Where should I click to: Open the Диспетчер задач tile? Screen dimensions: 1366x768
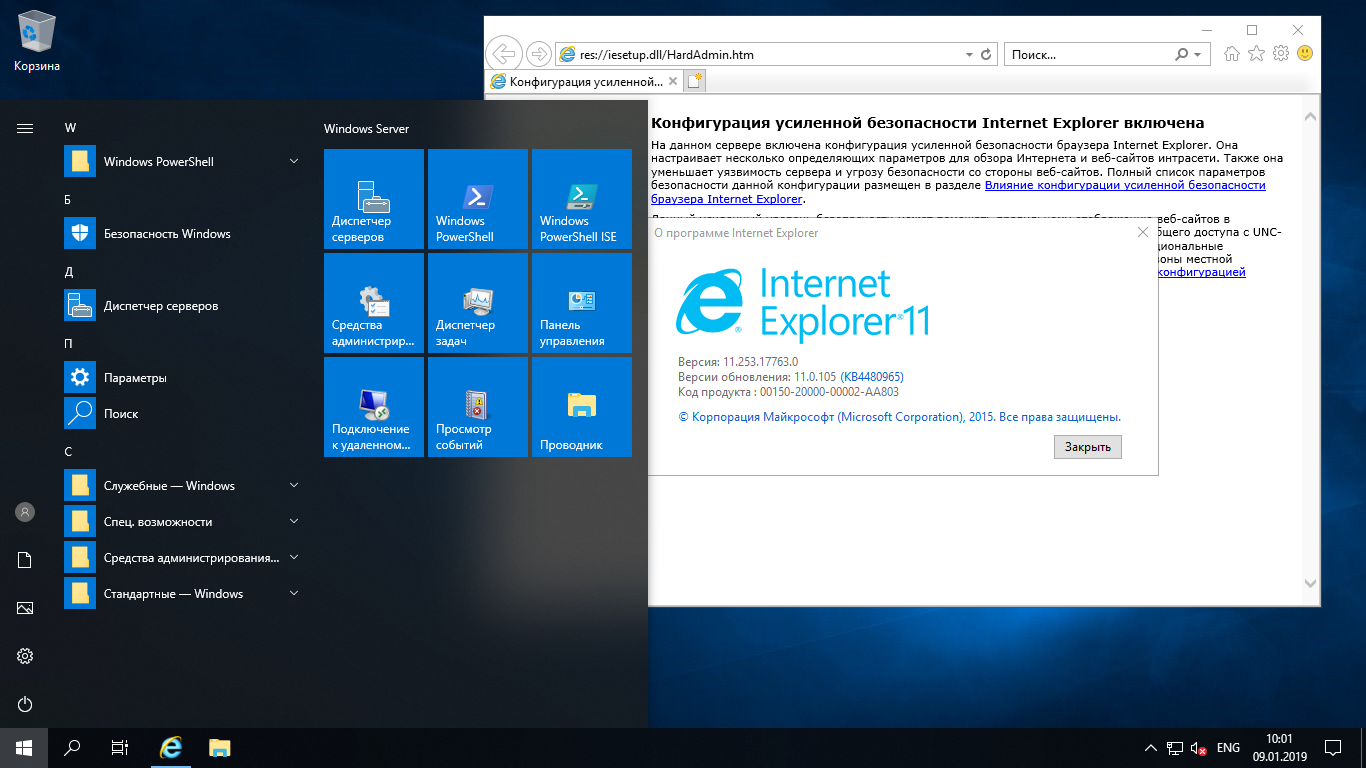click(x=478, y=303)
